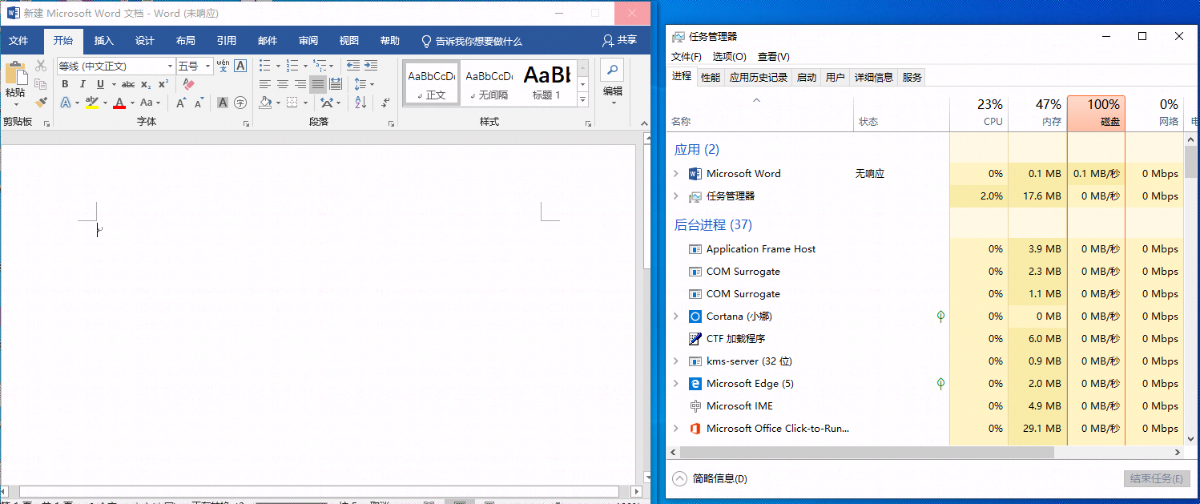Open the font name dropdown (等线)
The width and height of the screenshot is (1200, 504).
point(170,66)
